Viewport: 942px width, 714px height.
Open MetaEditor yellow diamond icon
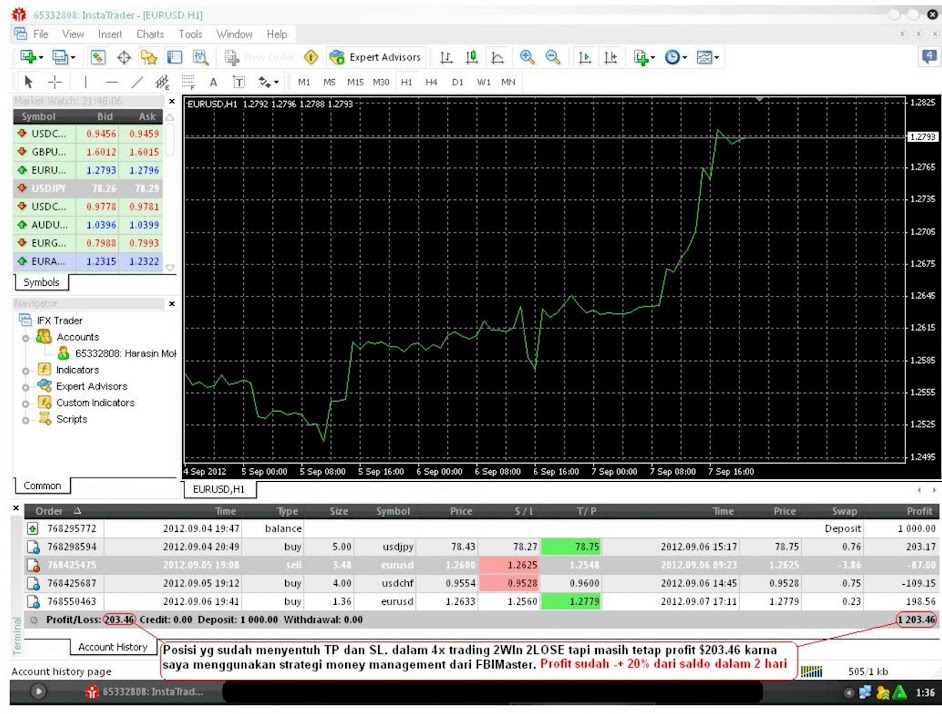point(311,57)
